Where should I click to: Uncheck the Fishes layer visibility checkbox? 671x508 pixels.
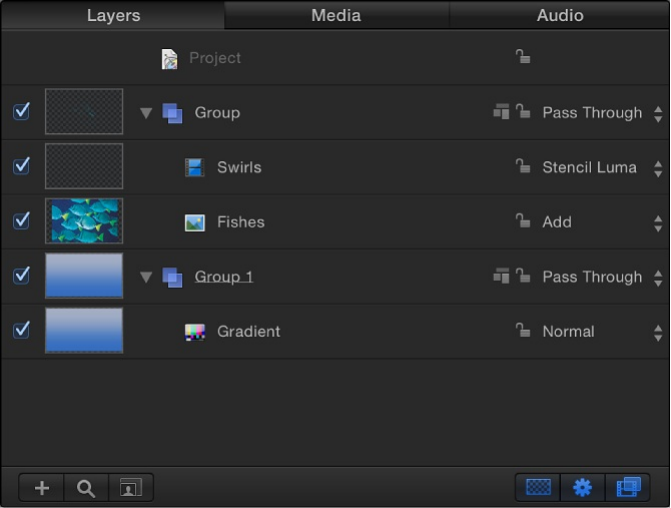[x=21, y=221]
